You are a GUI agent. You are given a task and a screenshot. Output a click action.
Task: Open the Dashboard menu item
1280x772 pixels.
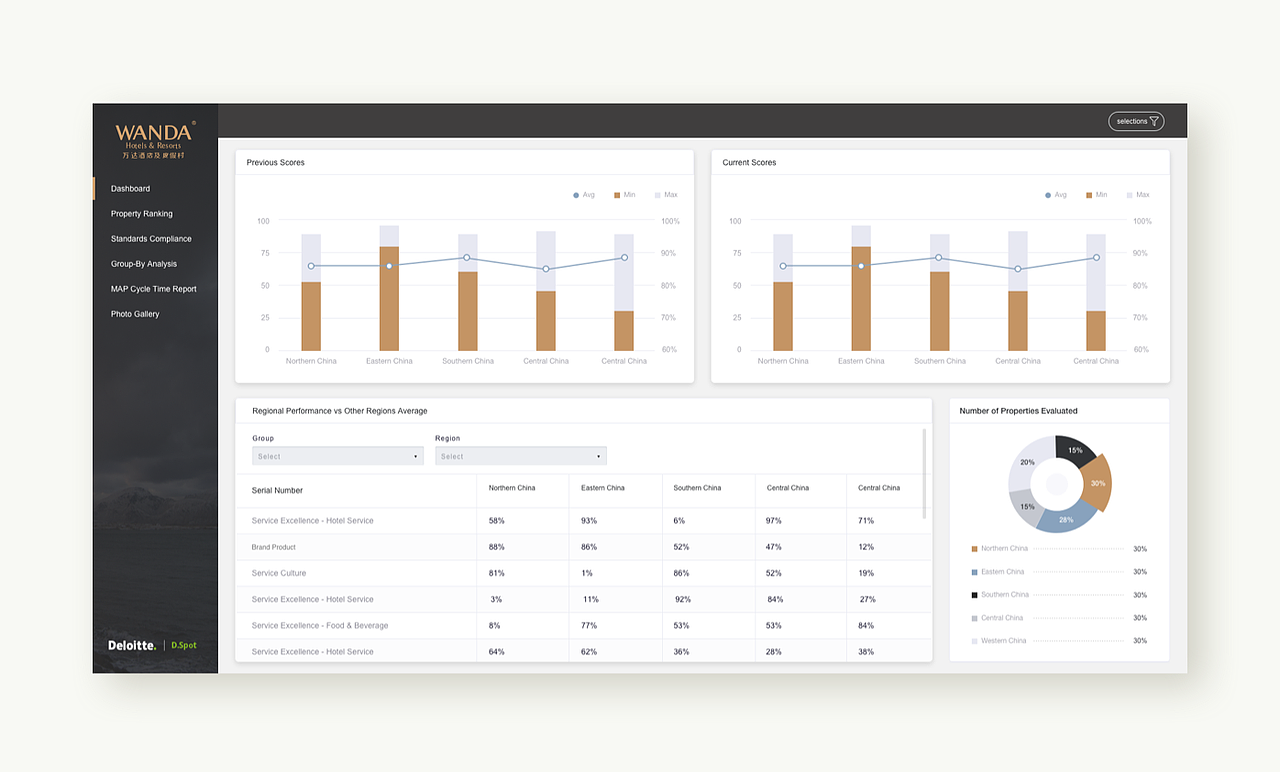click(130, 188)
